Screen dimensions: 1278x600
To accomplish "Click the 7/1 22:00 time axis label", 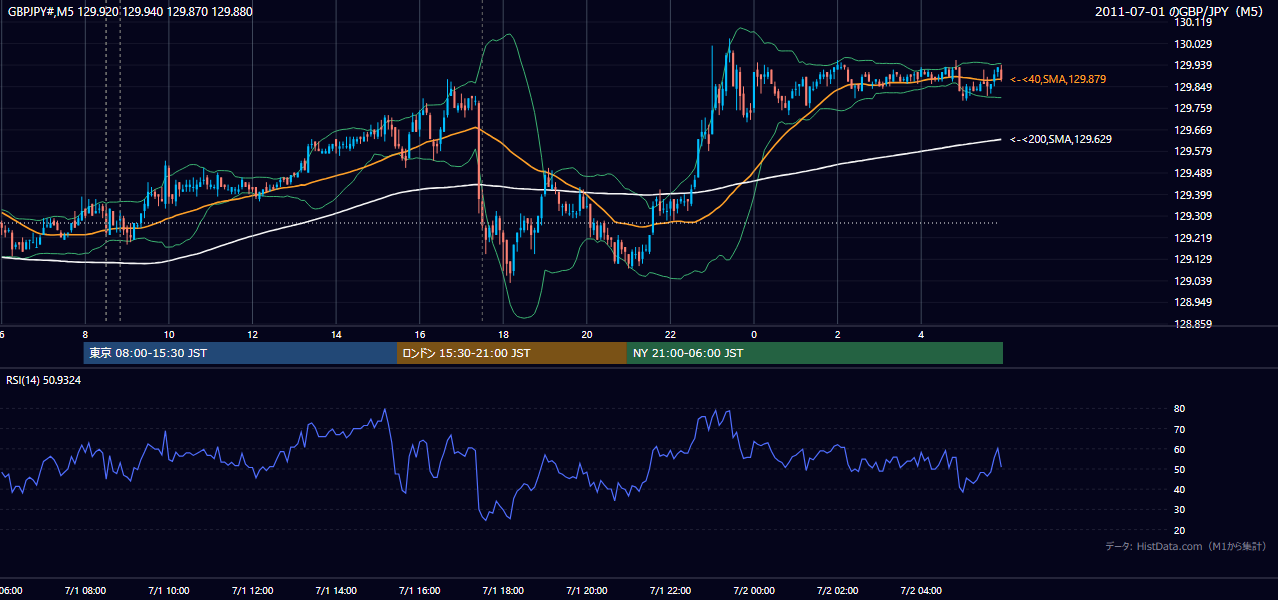I will (670, 591).
